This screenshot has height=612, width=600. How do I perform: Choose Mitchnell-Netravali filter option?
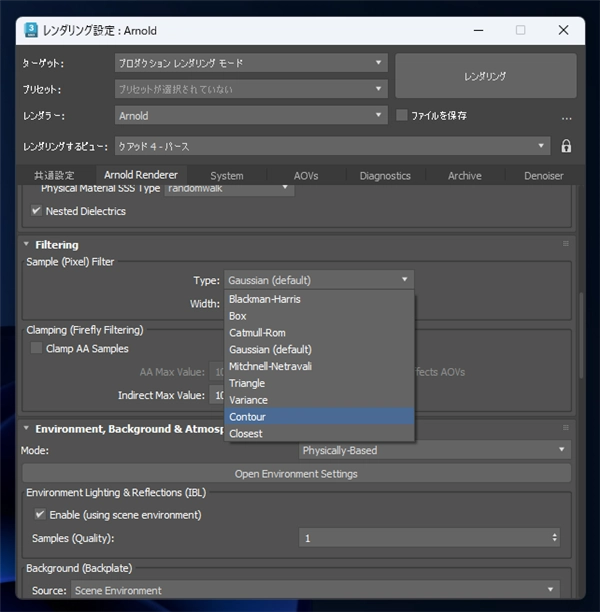click(x=319, y=366)
